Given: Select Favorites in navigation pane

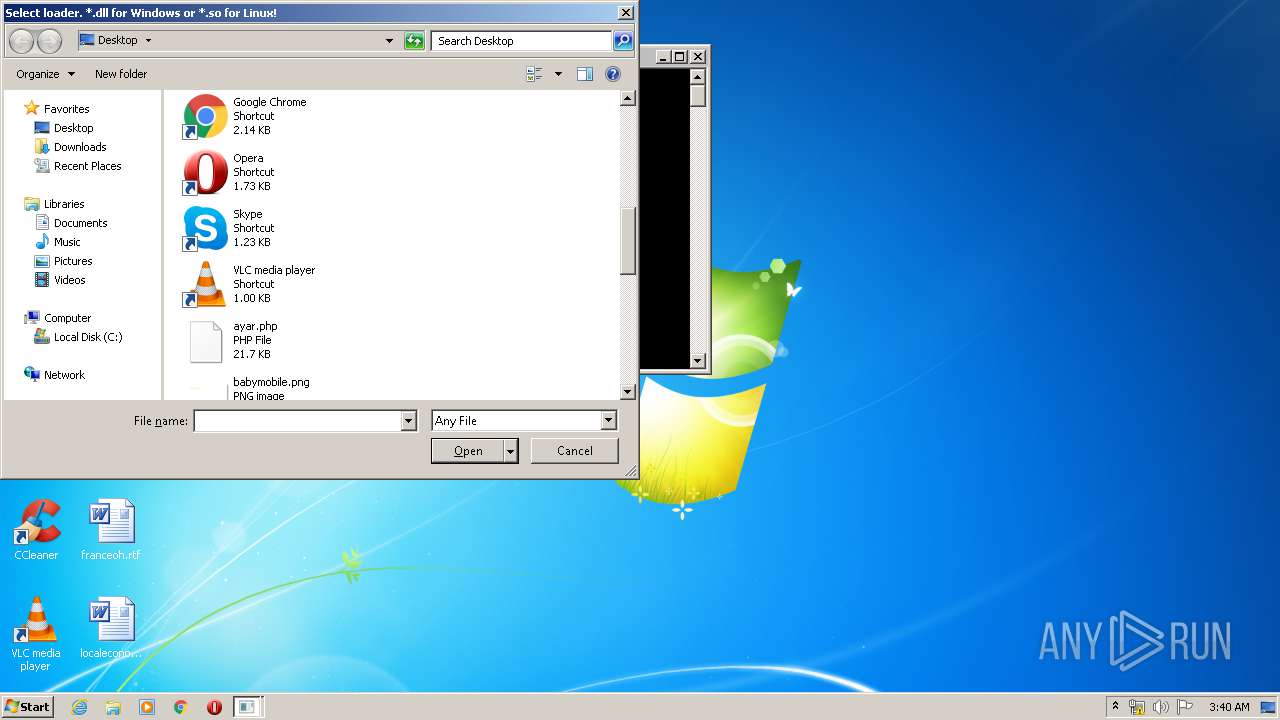Looking at the screenshot, I should (66, 109).
